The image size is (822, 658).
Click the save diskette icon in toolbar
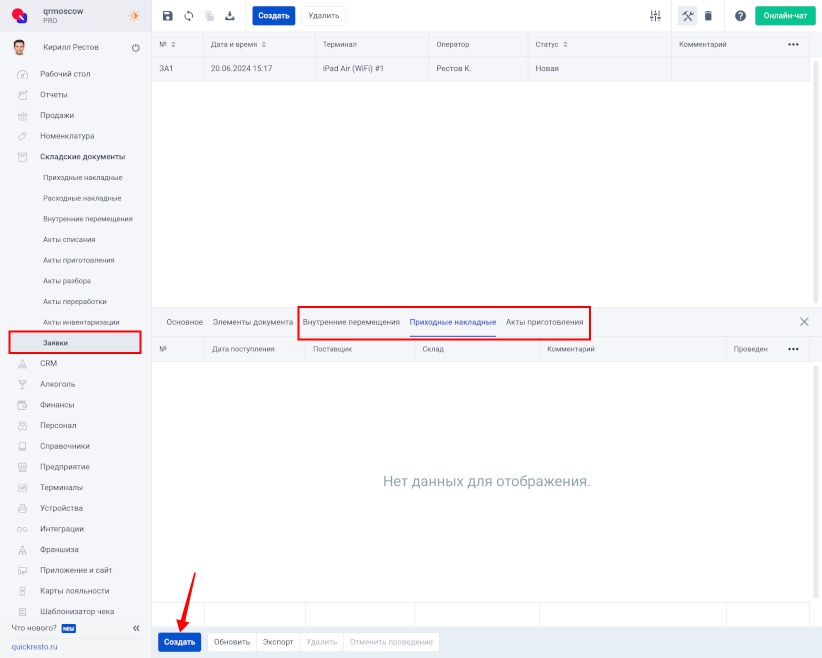168,16
